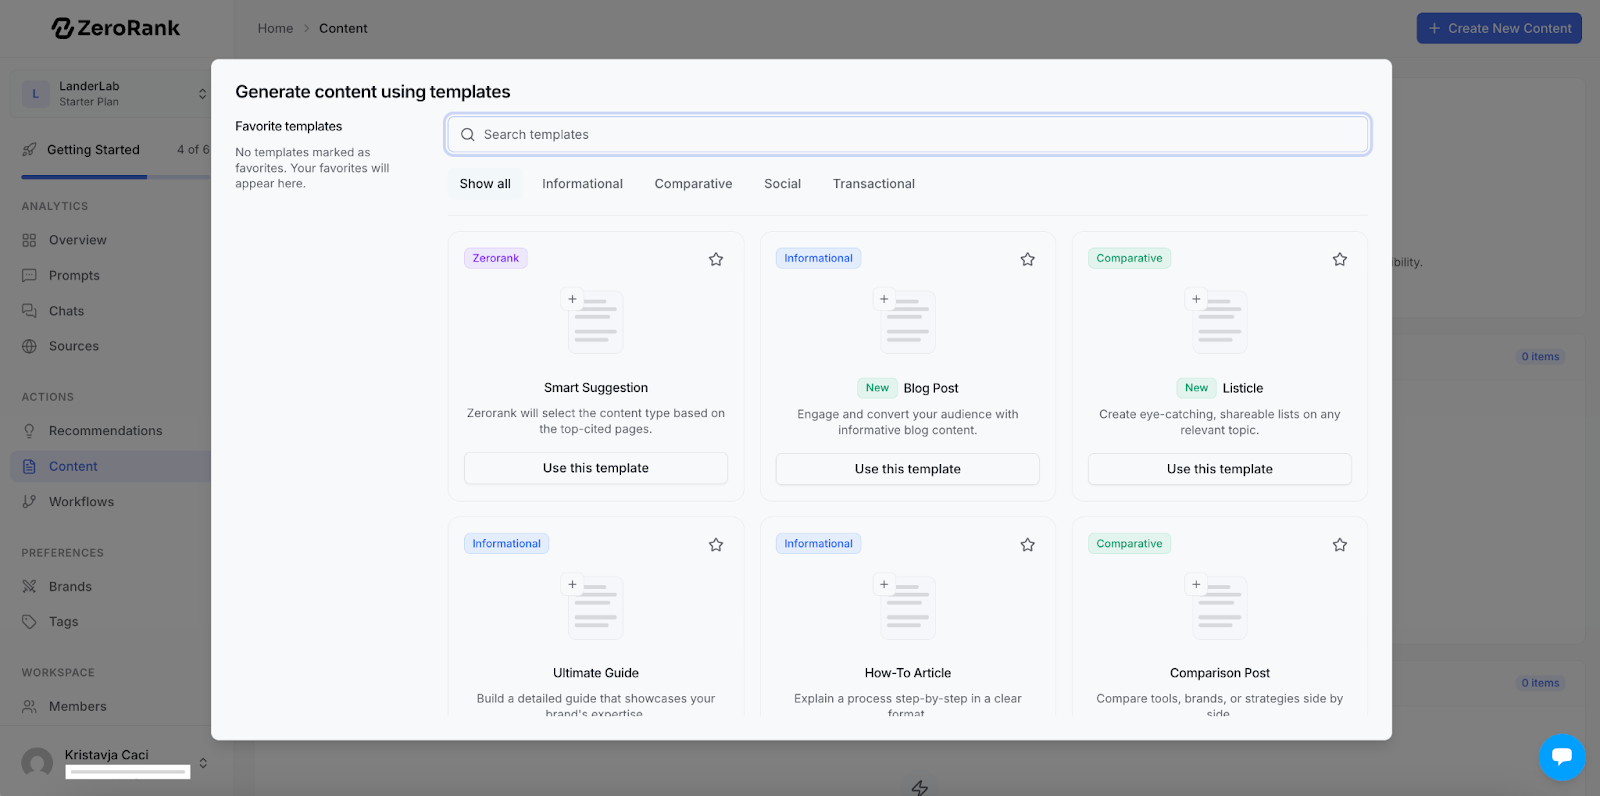Open the Social templates tab
This screenshot has width=1600, height=796.
(782, 184)
